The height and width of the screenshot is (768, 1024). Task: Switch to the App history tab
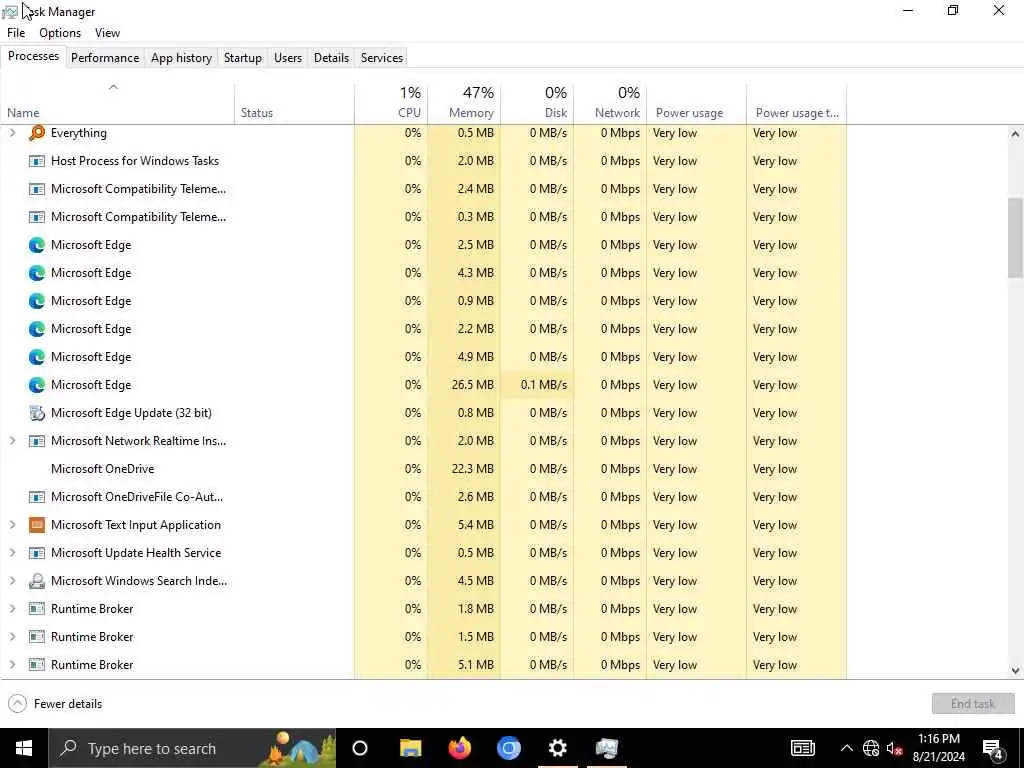(182, 57)
